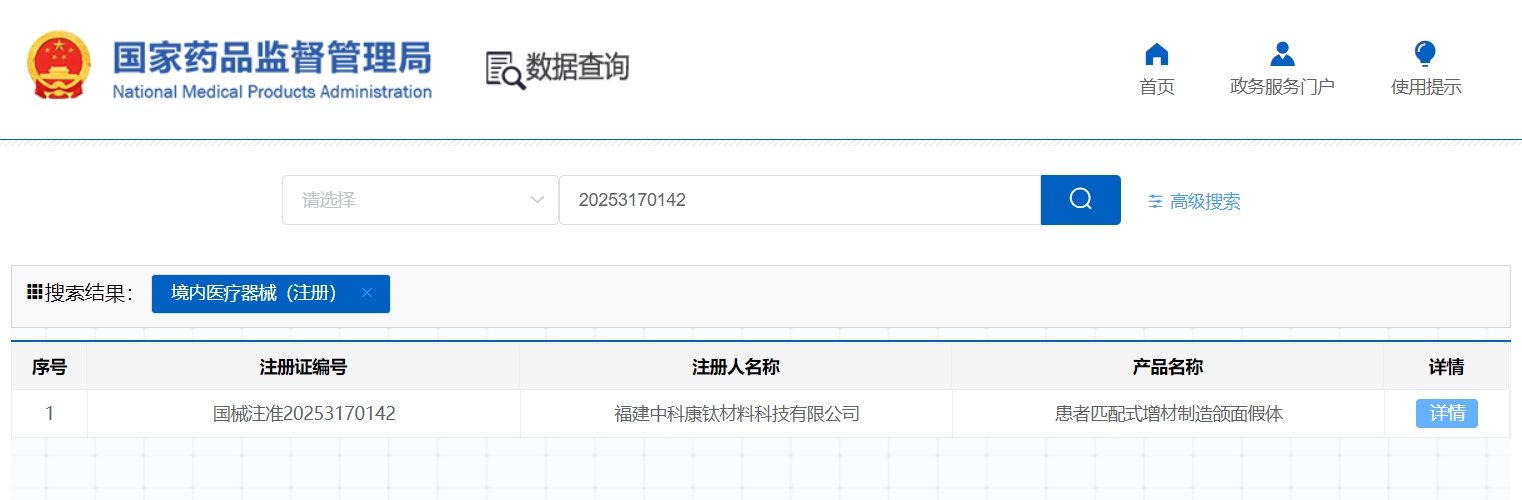The height and width of the screenshot is (500, 1522).
Task: Select the 境内医疗器械（注册）result tab
Action: pyautogui.click(x=254, y=293)
